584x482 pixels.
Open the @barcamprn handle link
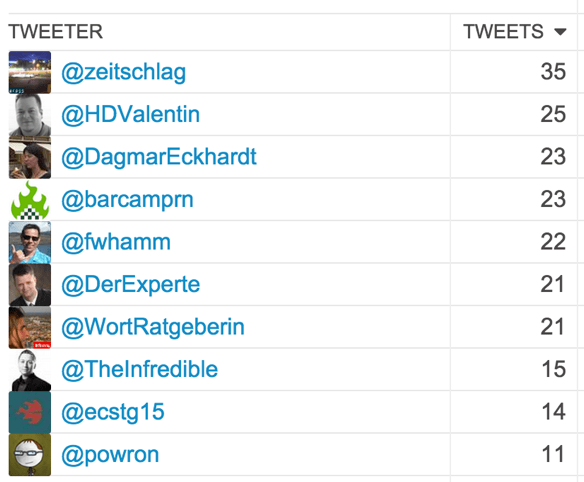coord(127,200)
